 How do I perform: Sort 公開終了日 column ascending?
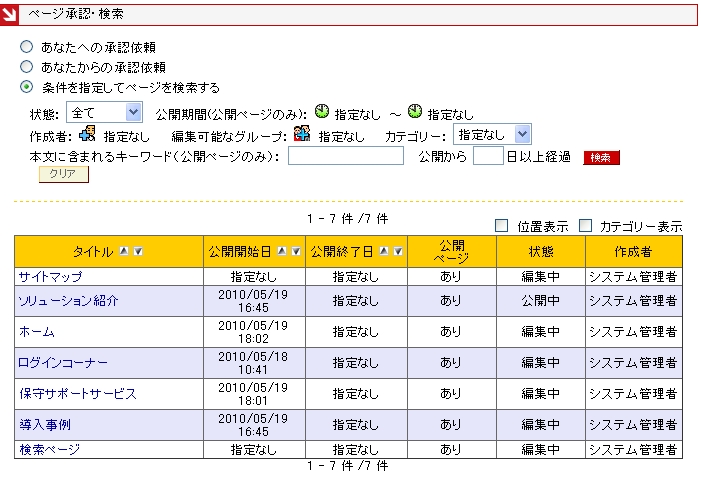coord(384,251)
